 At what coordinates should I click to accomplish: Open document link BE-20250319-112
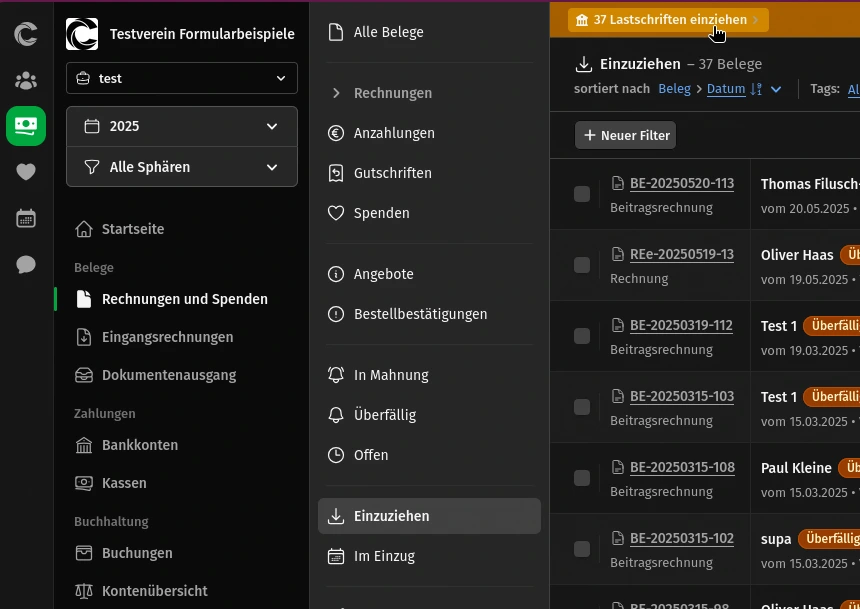pos(681,325)
